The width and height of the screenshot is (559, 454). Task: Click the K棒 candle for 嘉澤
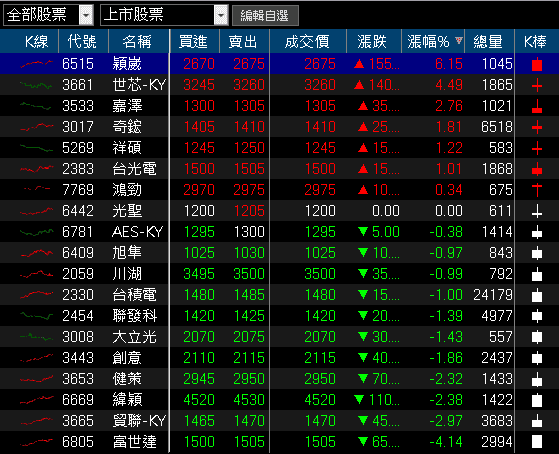[x=537, y=106]
